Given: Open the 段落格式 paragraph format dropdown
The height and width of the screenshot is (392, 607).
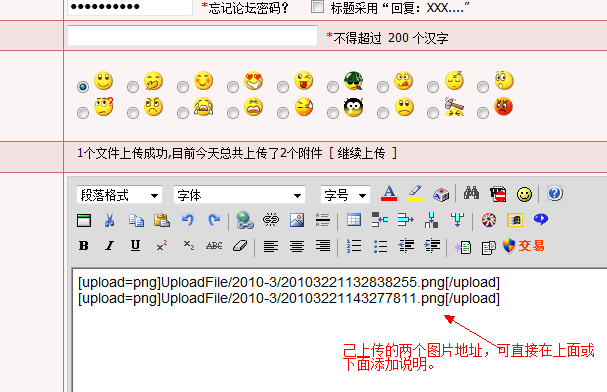Looking at the screenshot, I should click(119, 195).
